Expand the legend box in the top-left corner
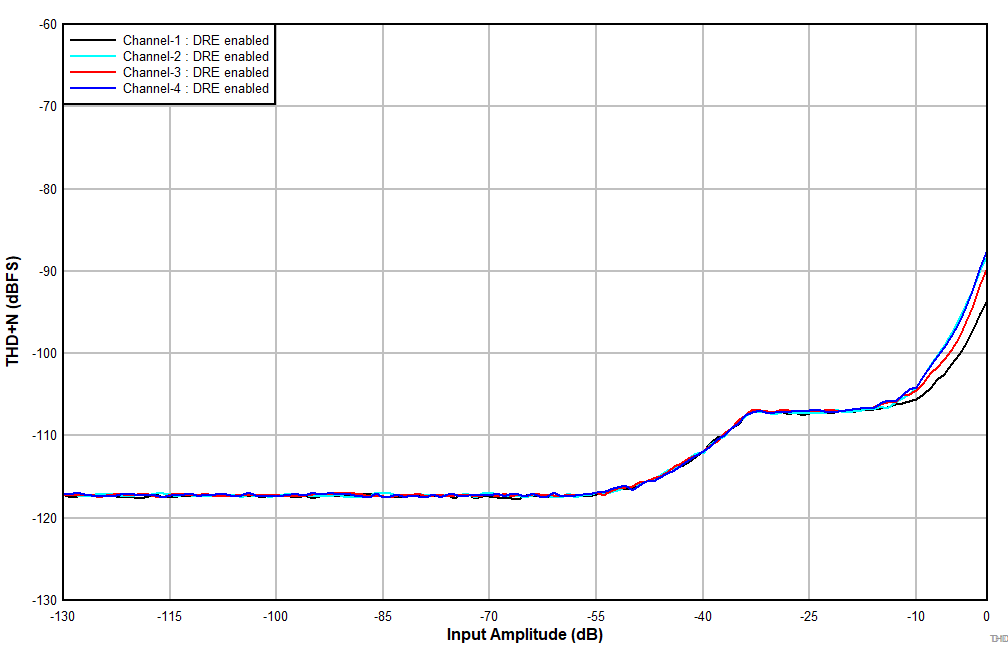Image resolution: width=1008 pixels, height=652 pixels. (x=170, y=64)
